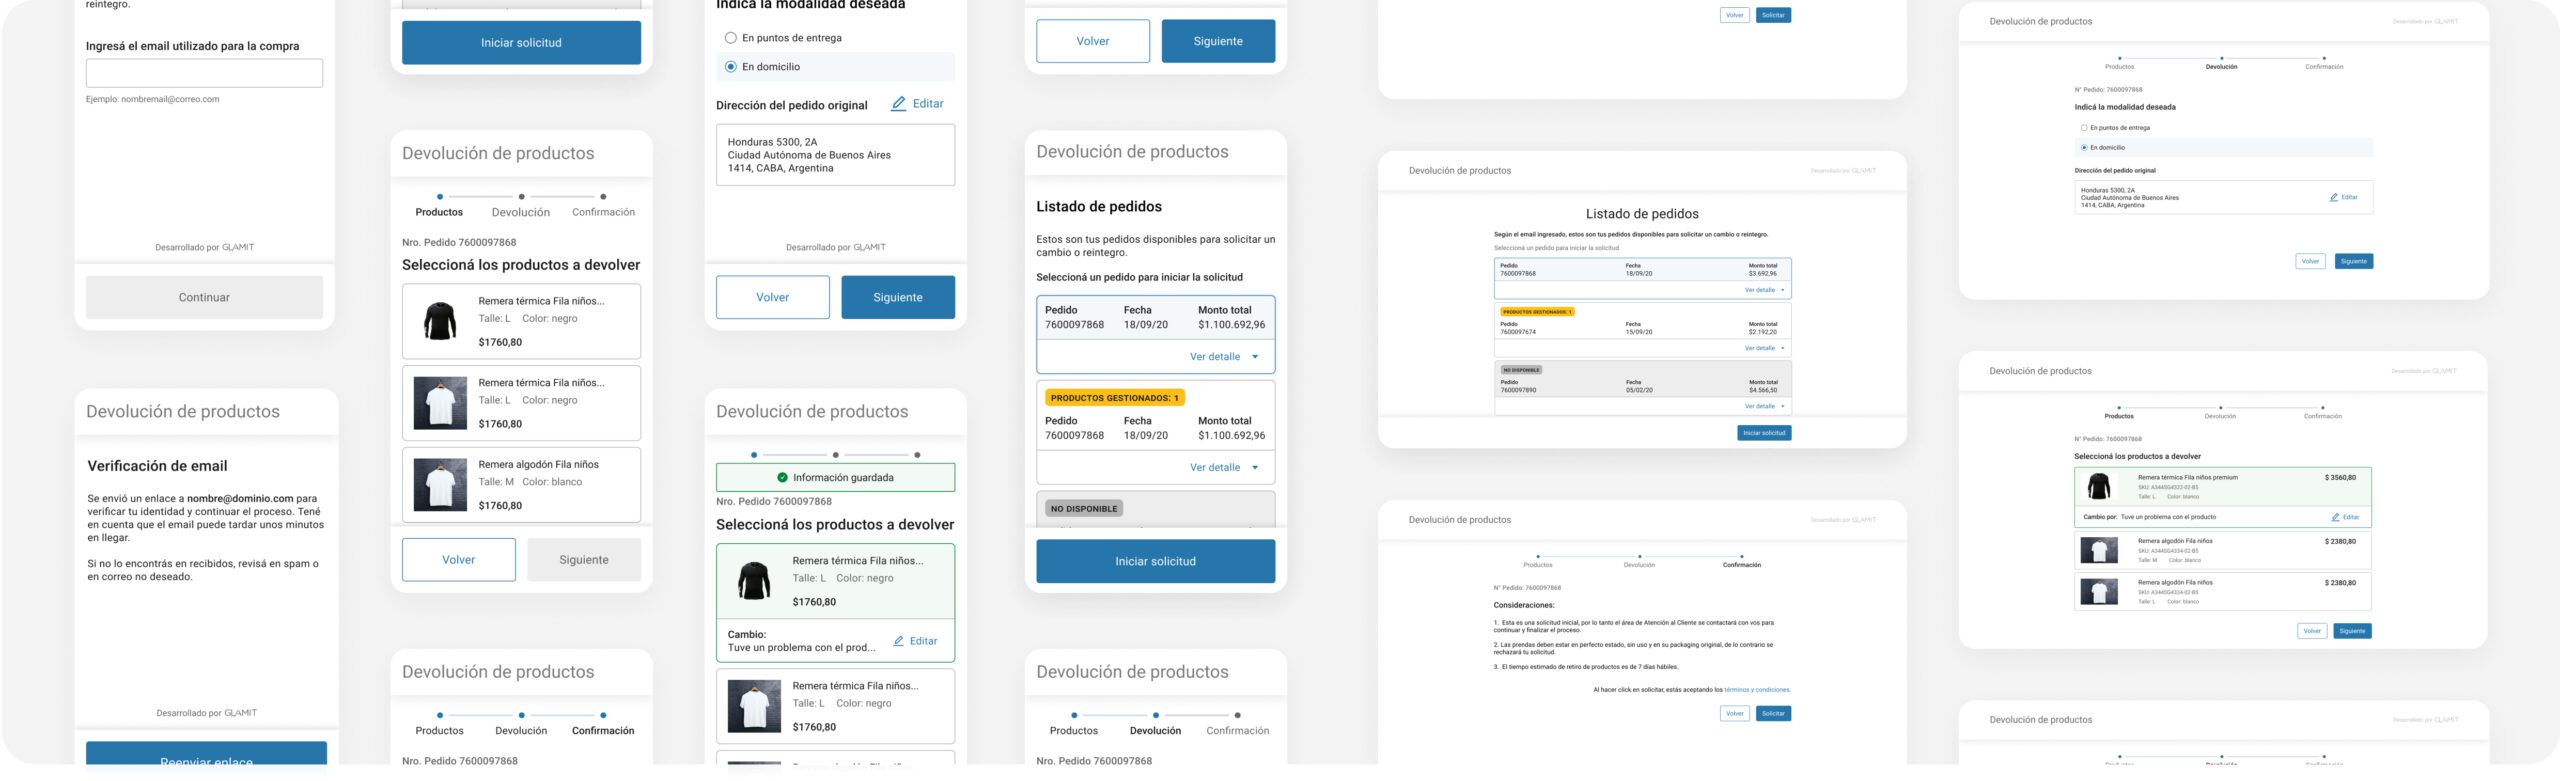Click the yellow PRODUCTOS GESTIONADOS badge in mobile order list

pos(1114,398)
